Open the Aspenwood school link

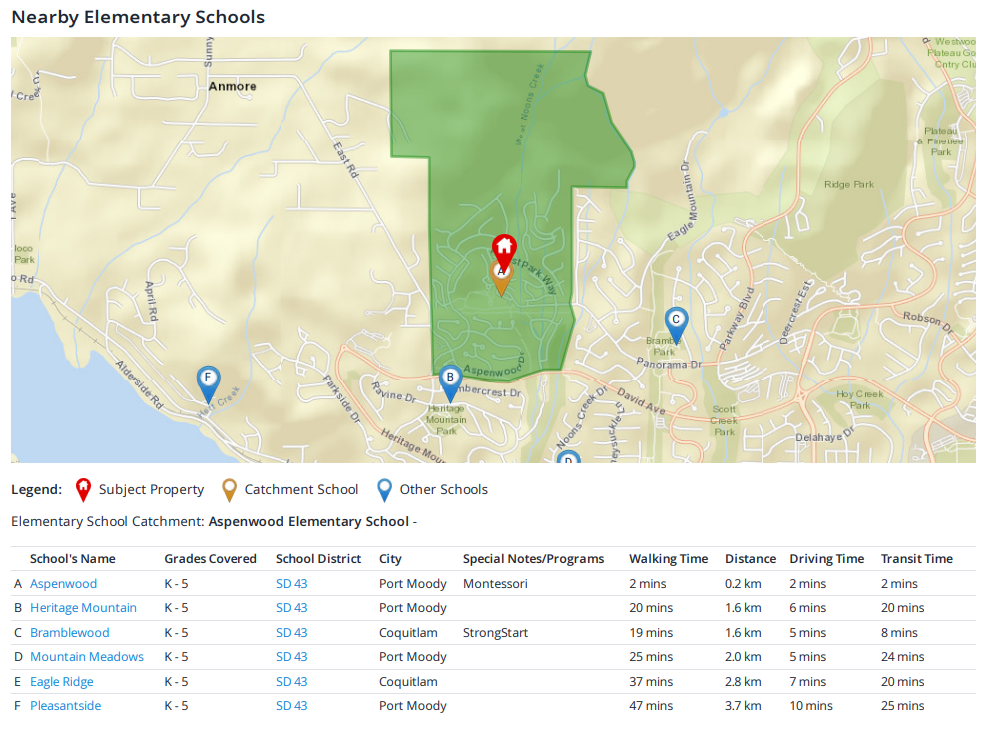pos(64,584)
